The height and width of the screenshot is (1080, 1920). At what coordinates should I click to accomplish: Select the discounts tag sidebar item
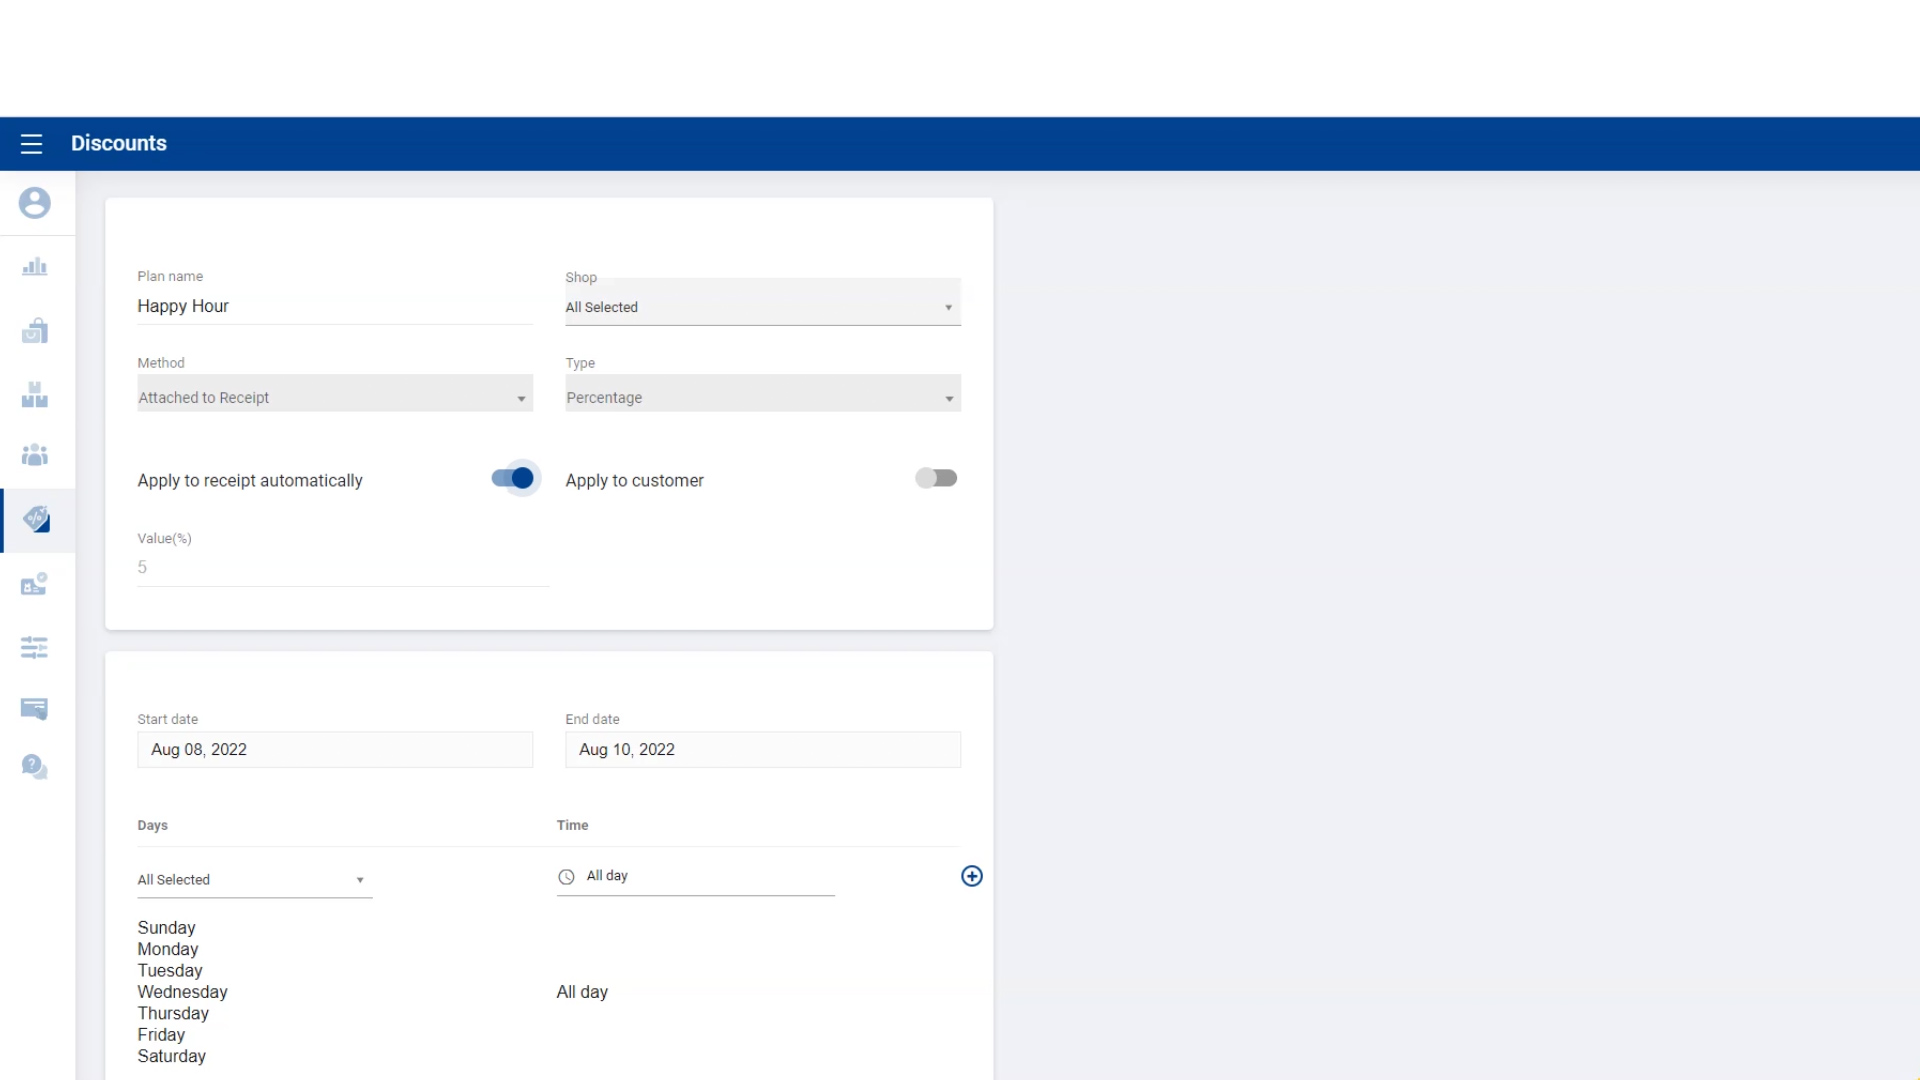[37, 520]
